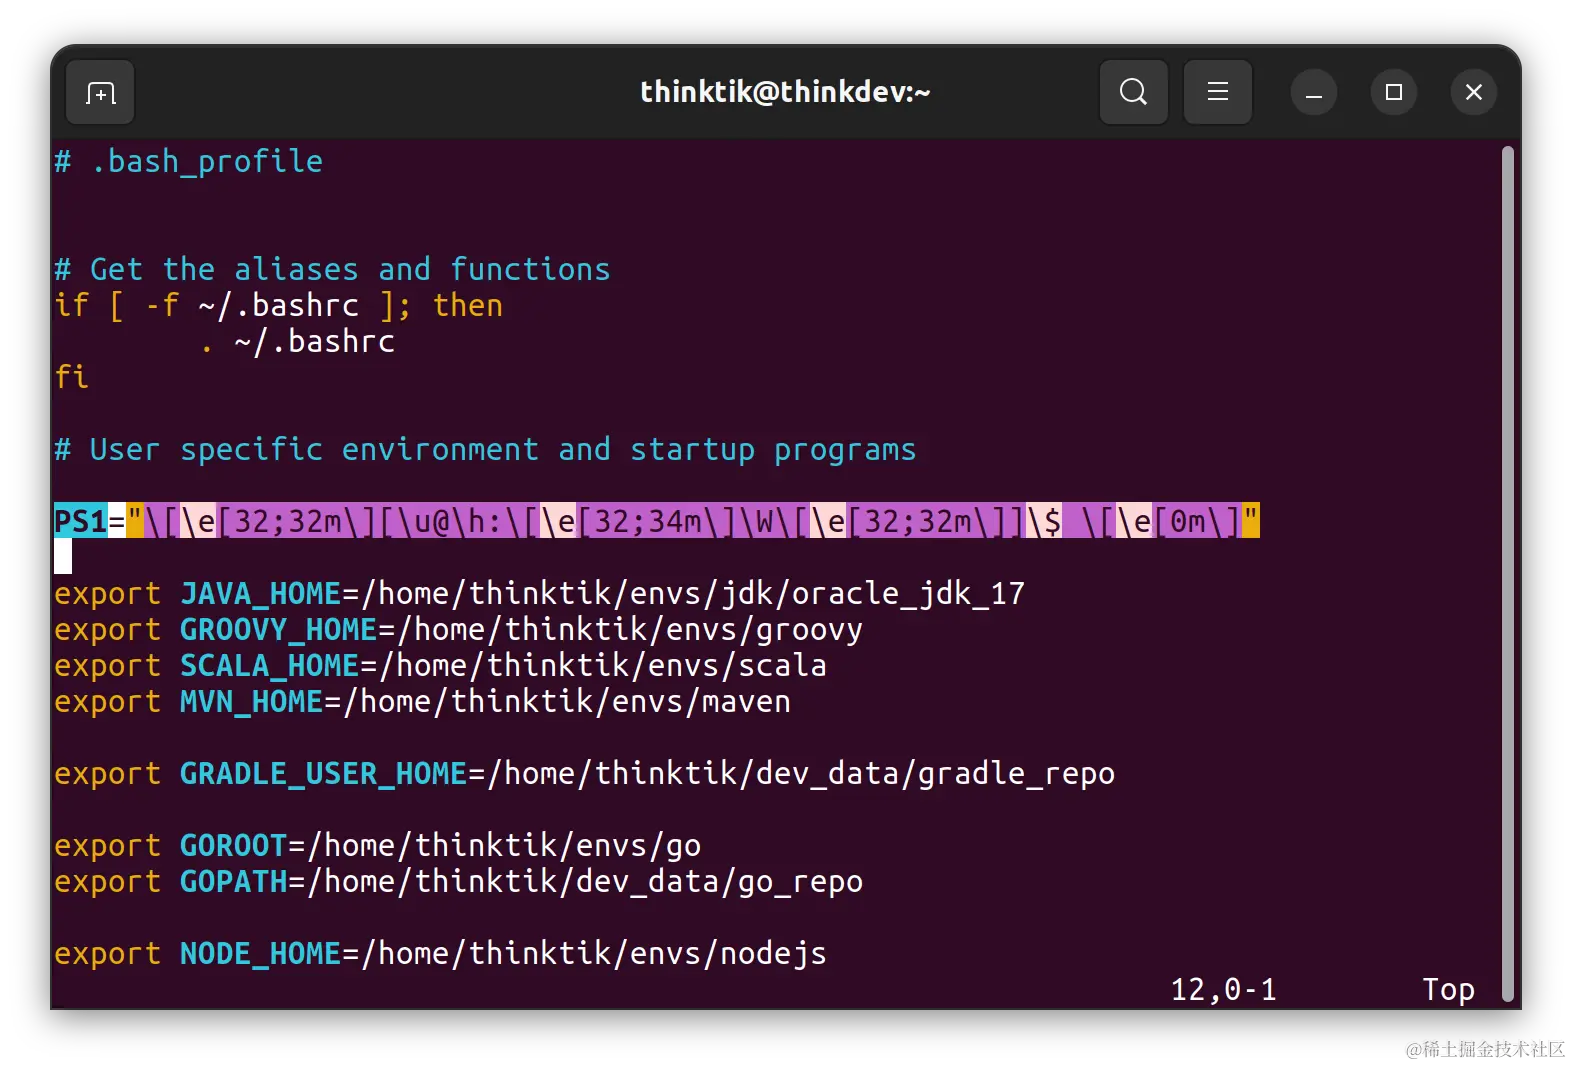Click the '# .bash_profile' comment line
Image resolution: width=1572 pixels, height=1066 pixels.
[189, 161]
